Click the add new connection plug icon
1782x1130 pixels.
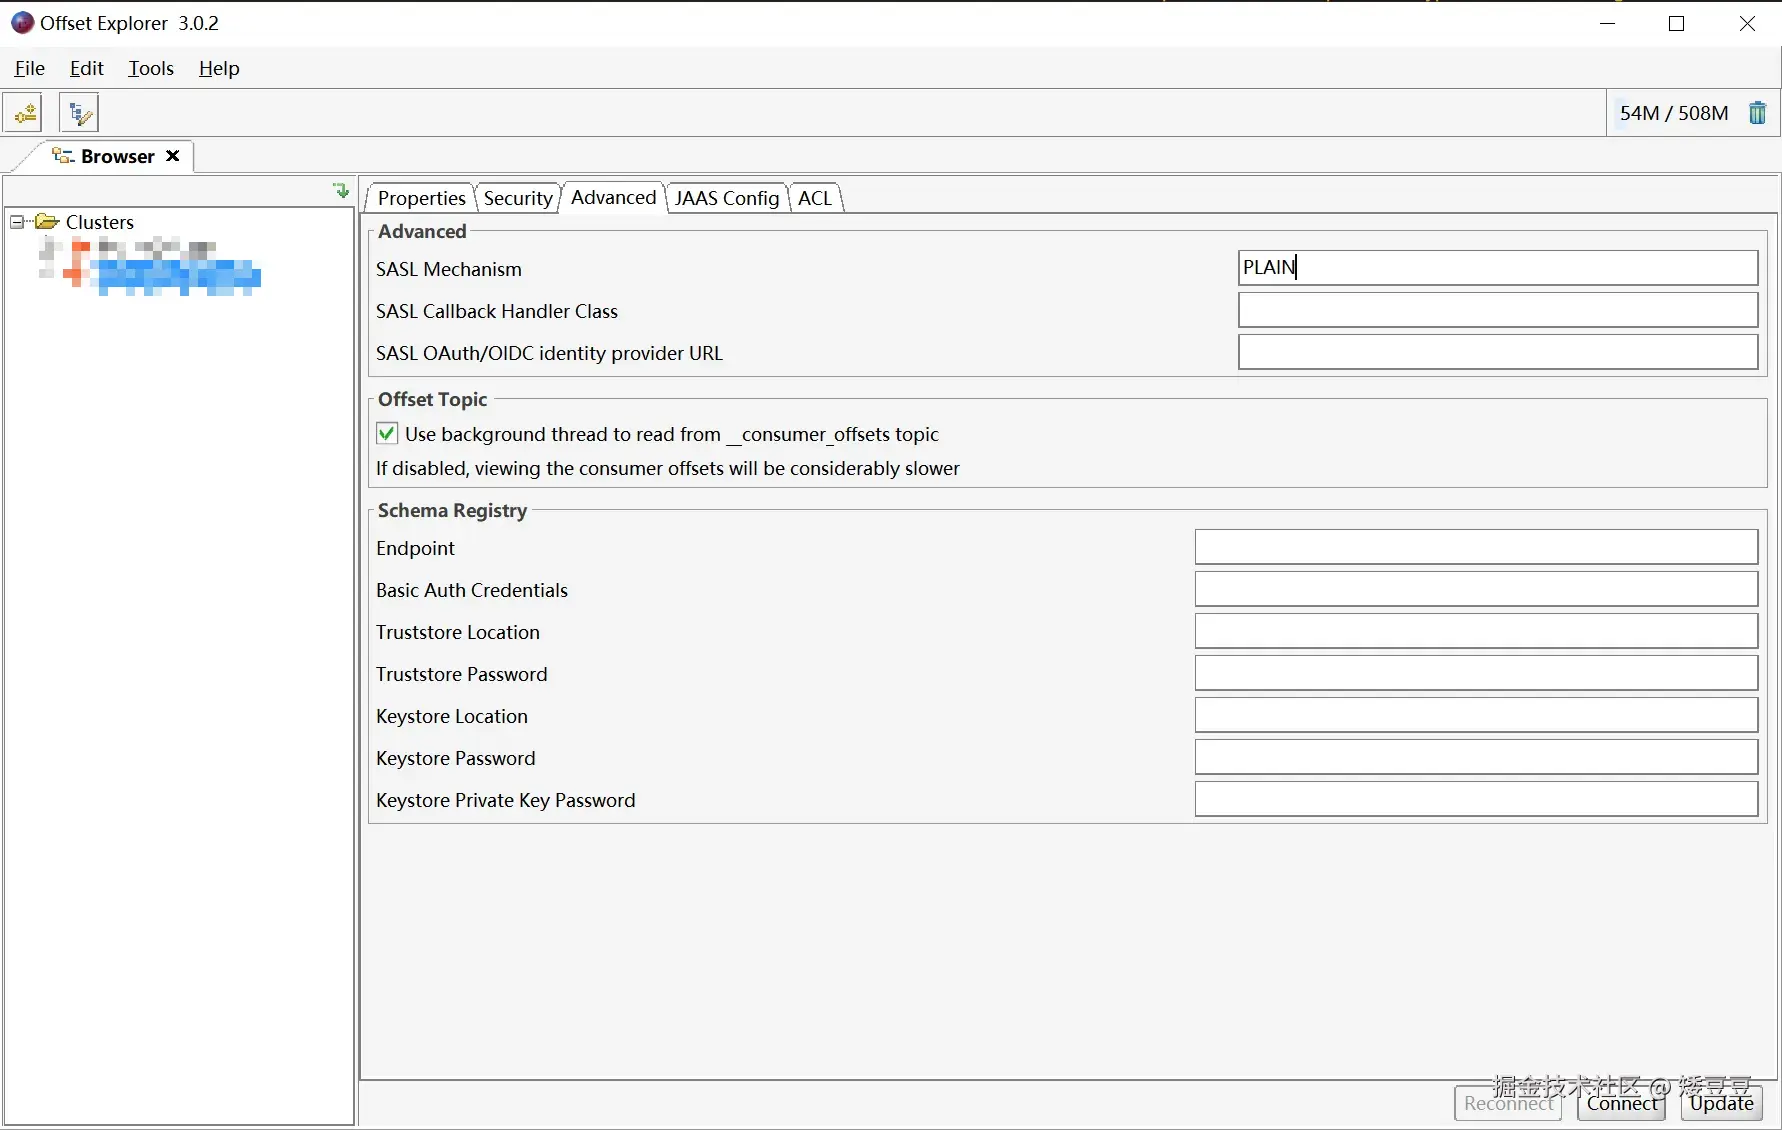point(24,113)
